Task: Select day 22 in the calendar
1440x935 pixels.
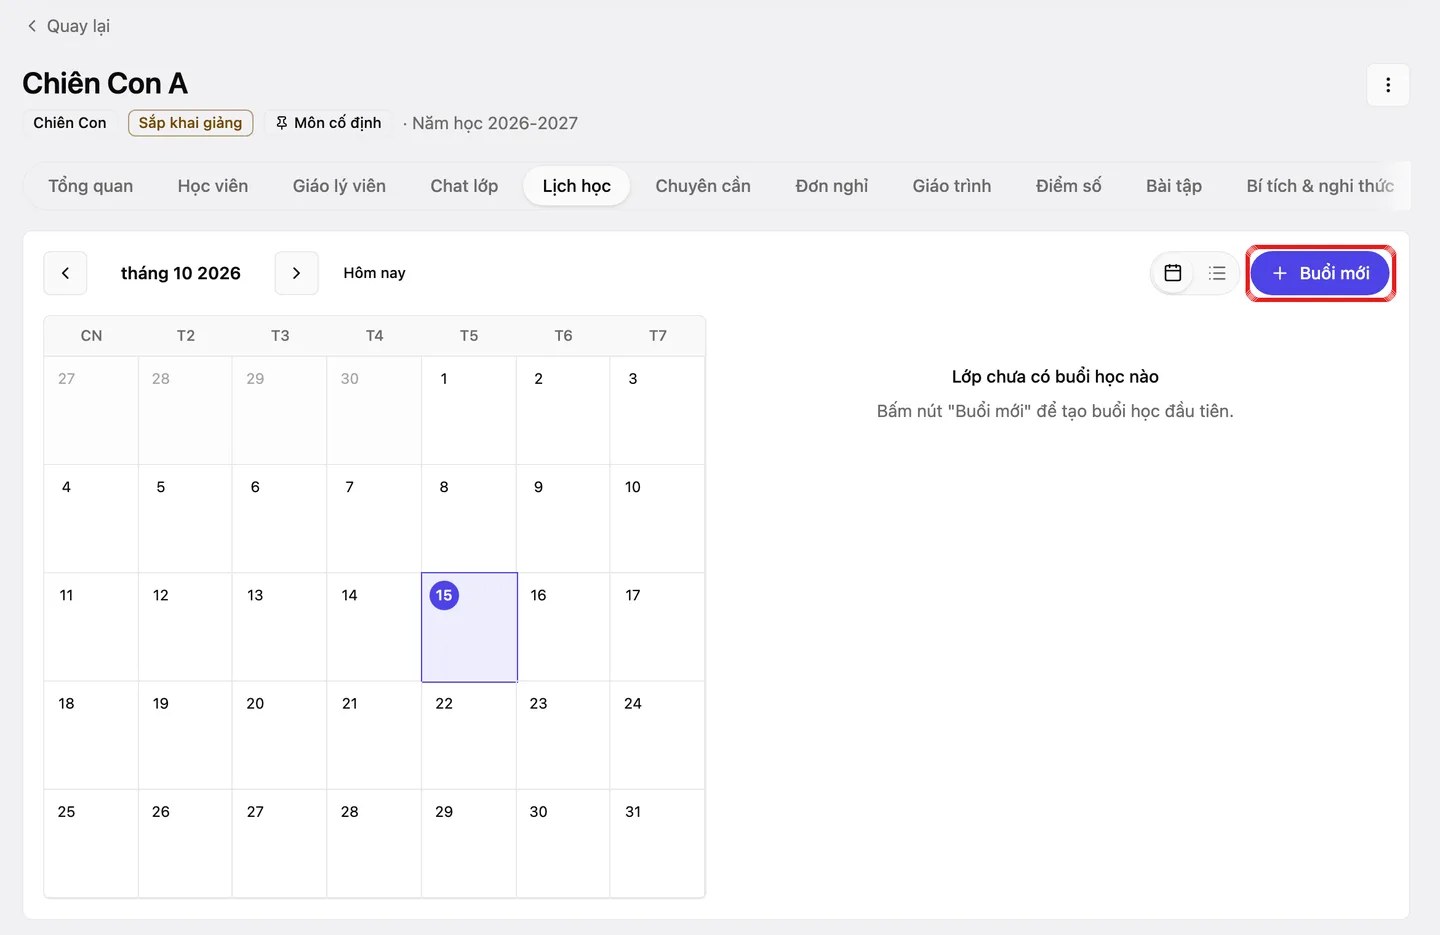Action: tap(469, 736)
